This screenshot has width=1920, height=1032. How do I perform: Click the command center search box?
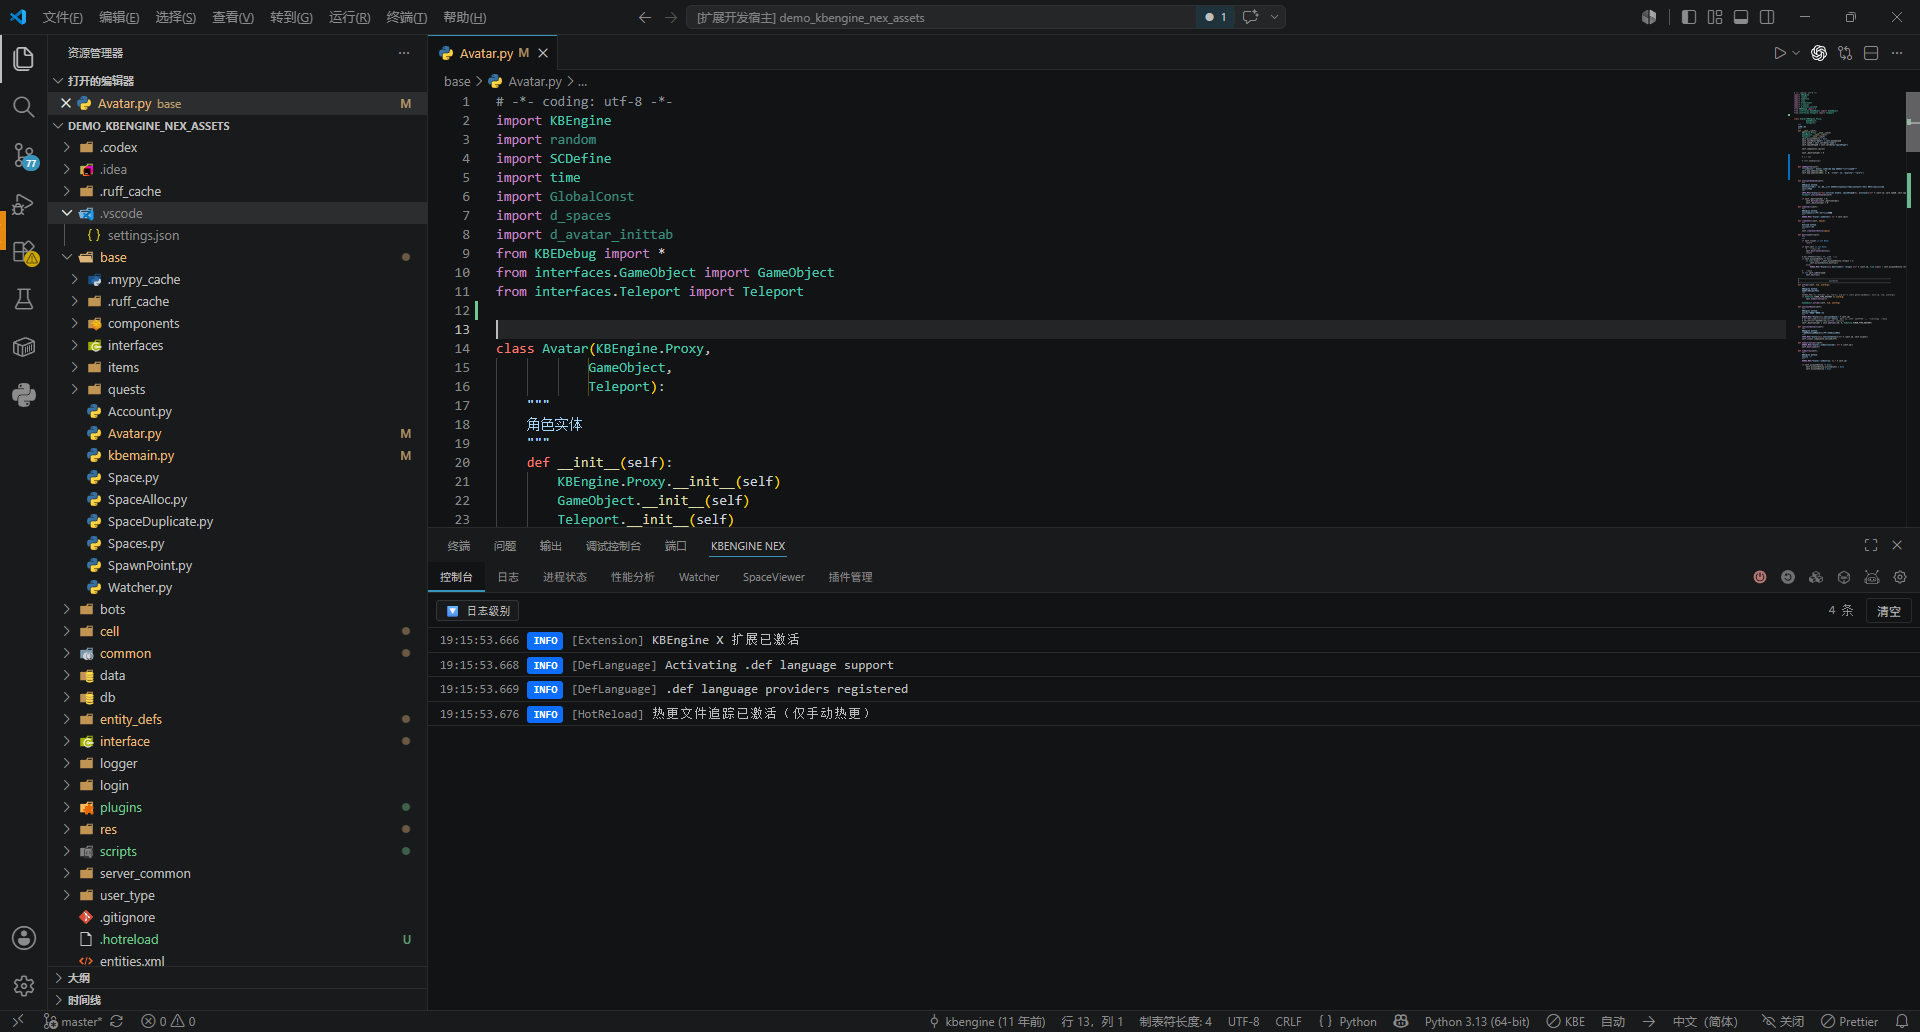(x=940, y=17)
